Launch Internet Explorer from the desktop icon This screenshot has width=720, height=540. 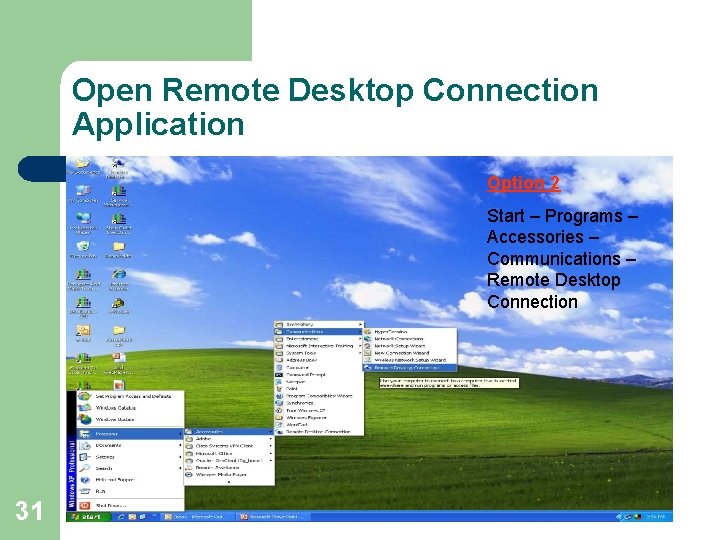pyautogui.click(x=119, y=278)
